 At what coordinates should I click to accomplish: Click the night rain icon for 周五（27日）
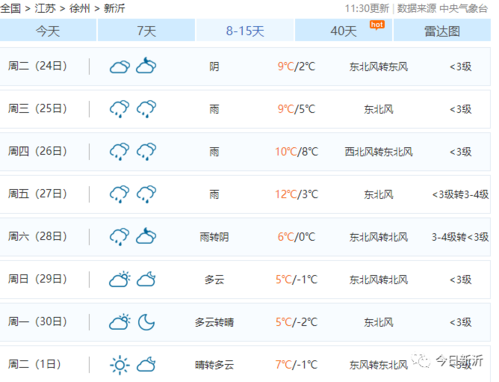click(146, 194)
